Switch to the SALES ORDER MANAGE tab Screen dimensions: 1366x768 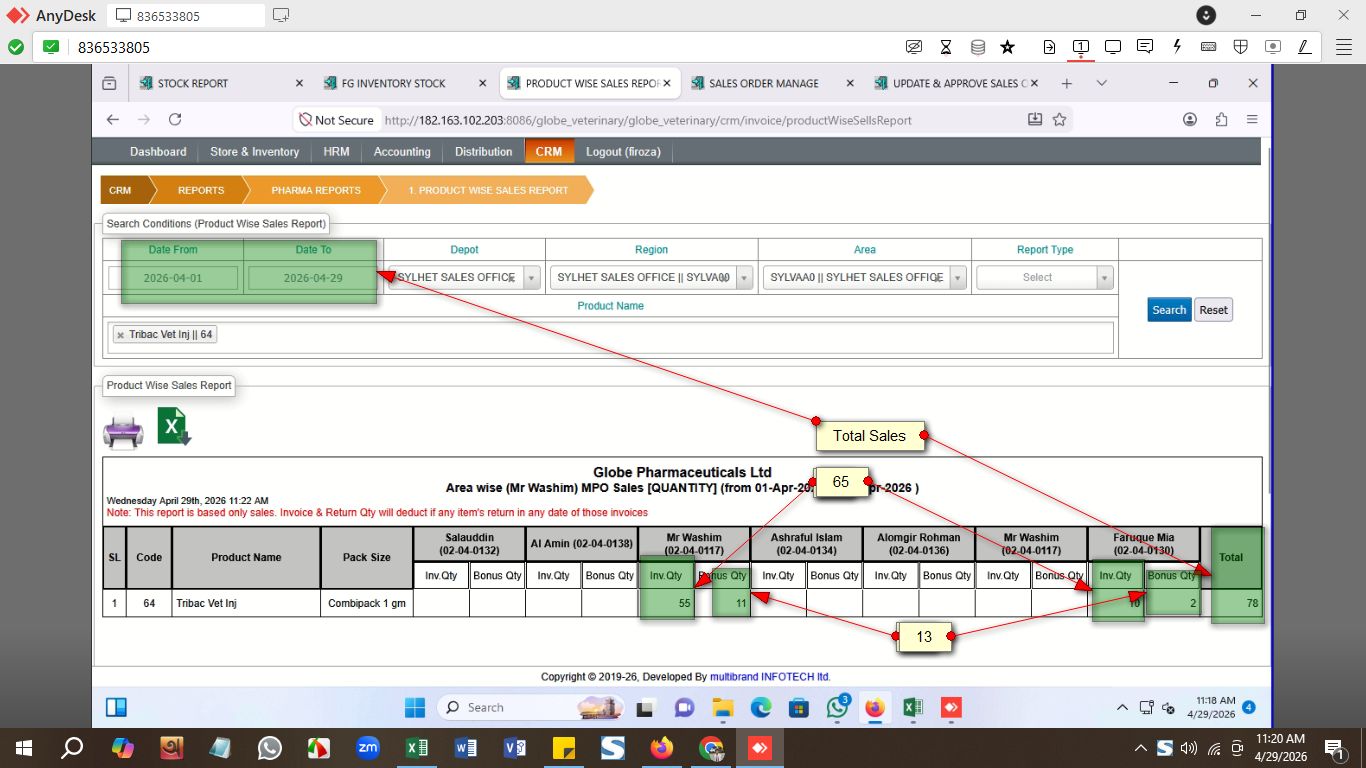coord(772,83)
